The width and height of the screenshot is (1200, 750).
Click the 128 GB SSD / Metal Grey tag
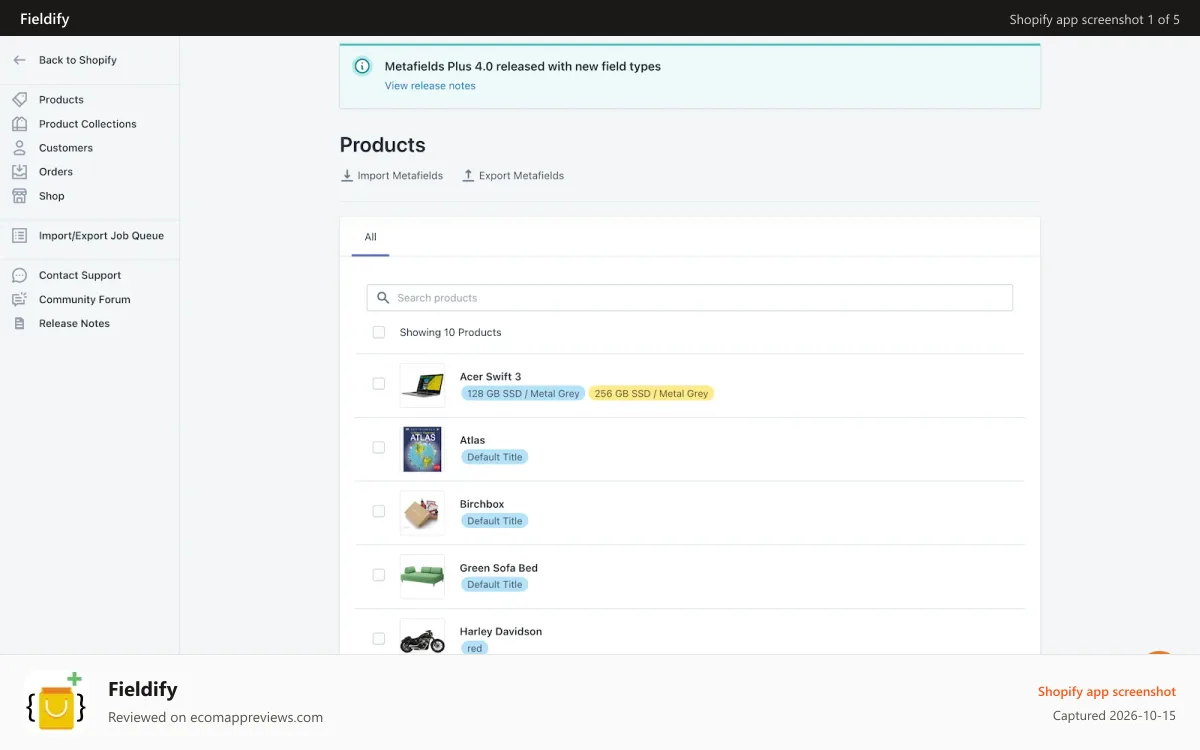coord(523,394)
